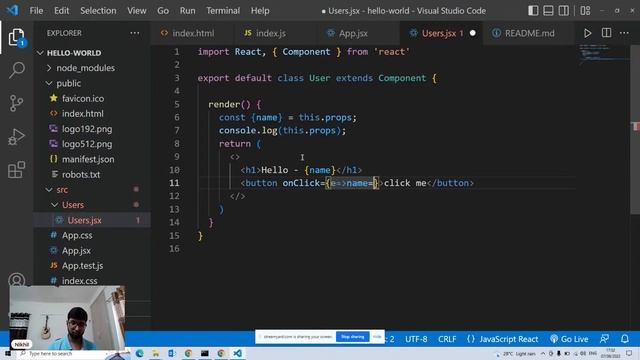Change the UTF-8 file encoding
640x360 pixels.
416,339
